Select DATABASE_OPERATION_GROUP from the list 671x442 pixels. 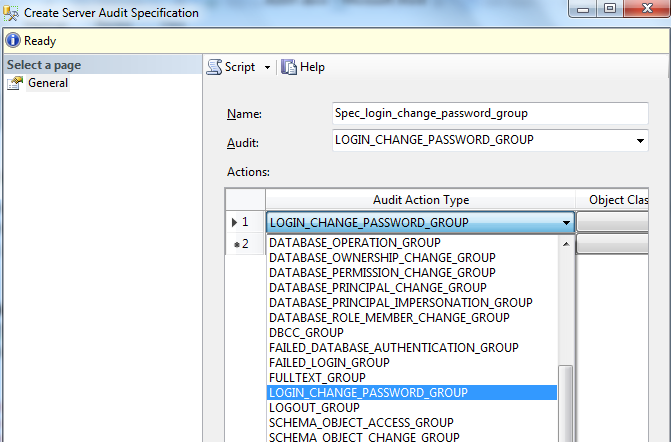pos(354,243)
